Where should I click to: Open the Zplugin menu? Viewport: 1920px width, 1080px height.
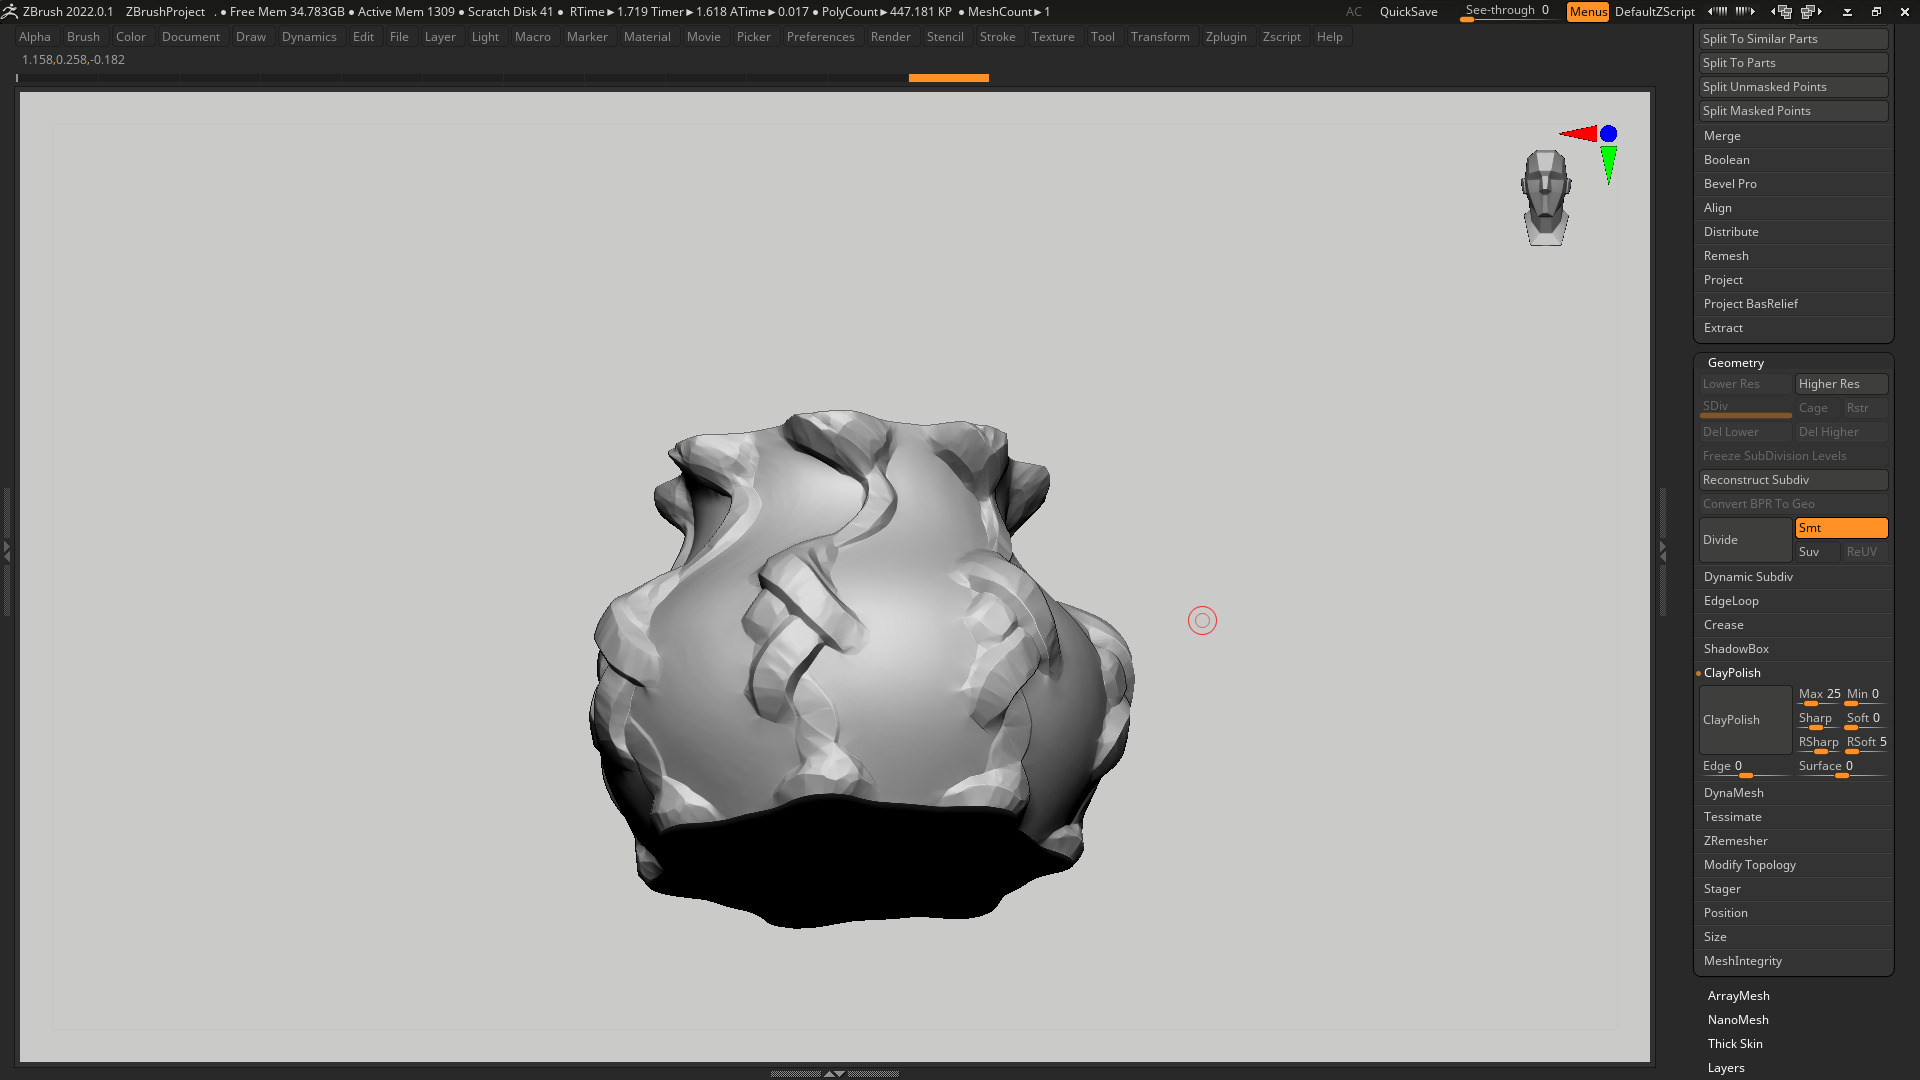[x=1226, y=37]
